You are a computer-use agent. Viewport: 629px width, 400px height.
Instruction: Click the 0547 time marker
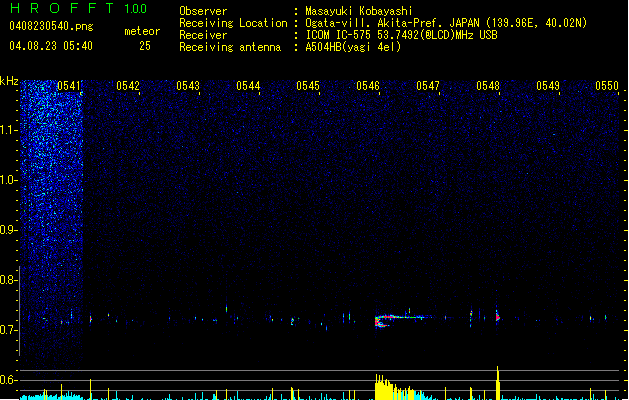click(428, 86)
